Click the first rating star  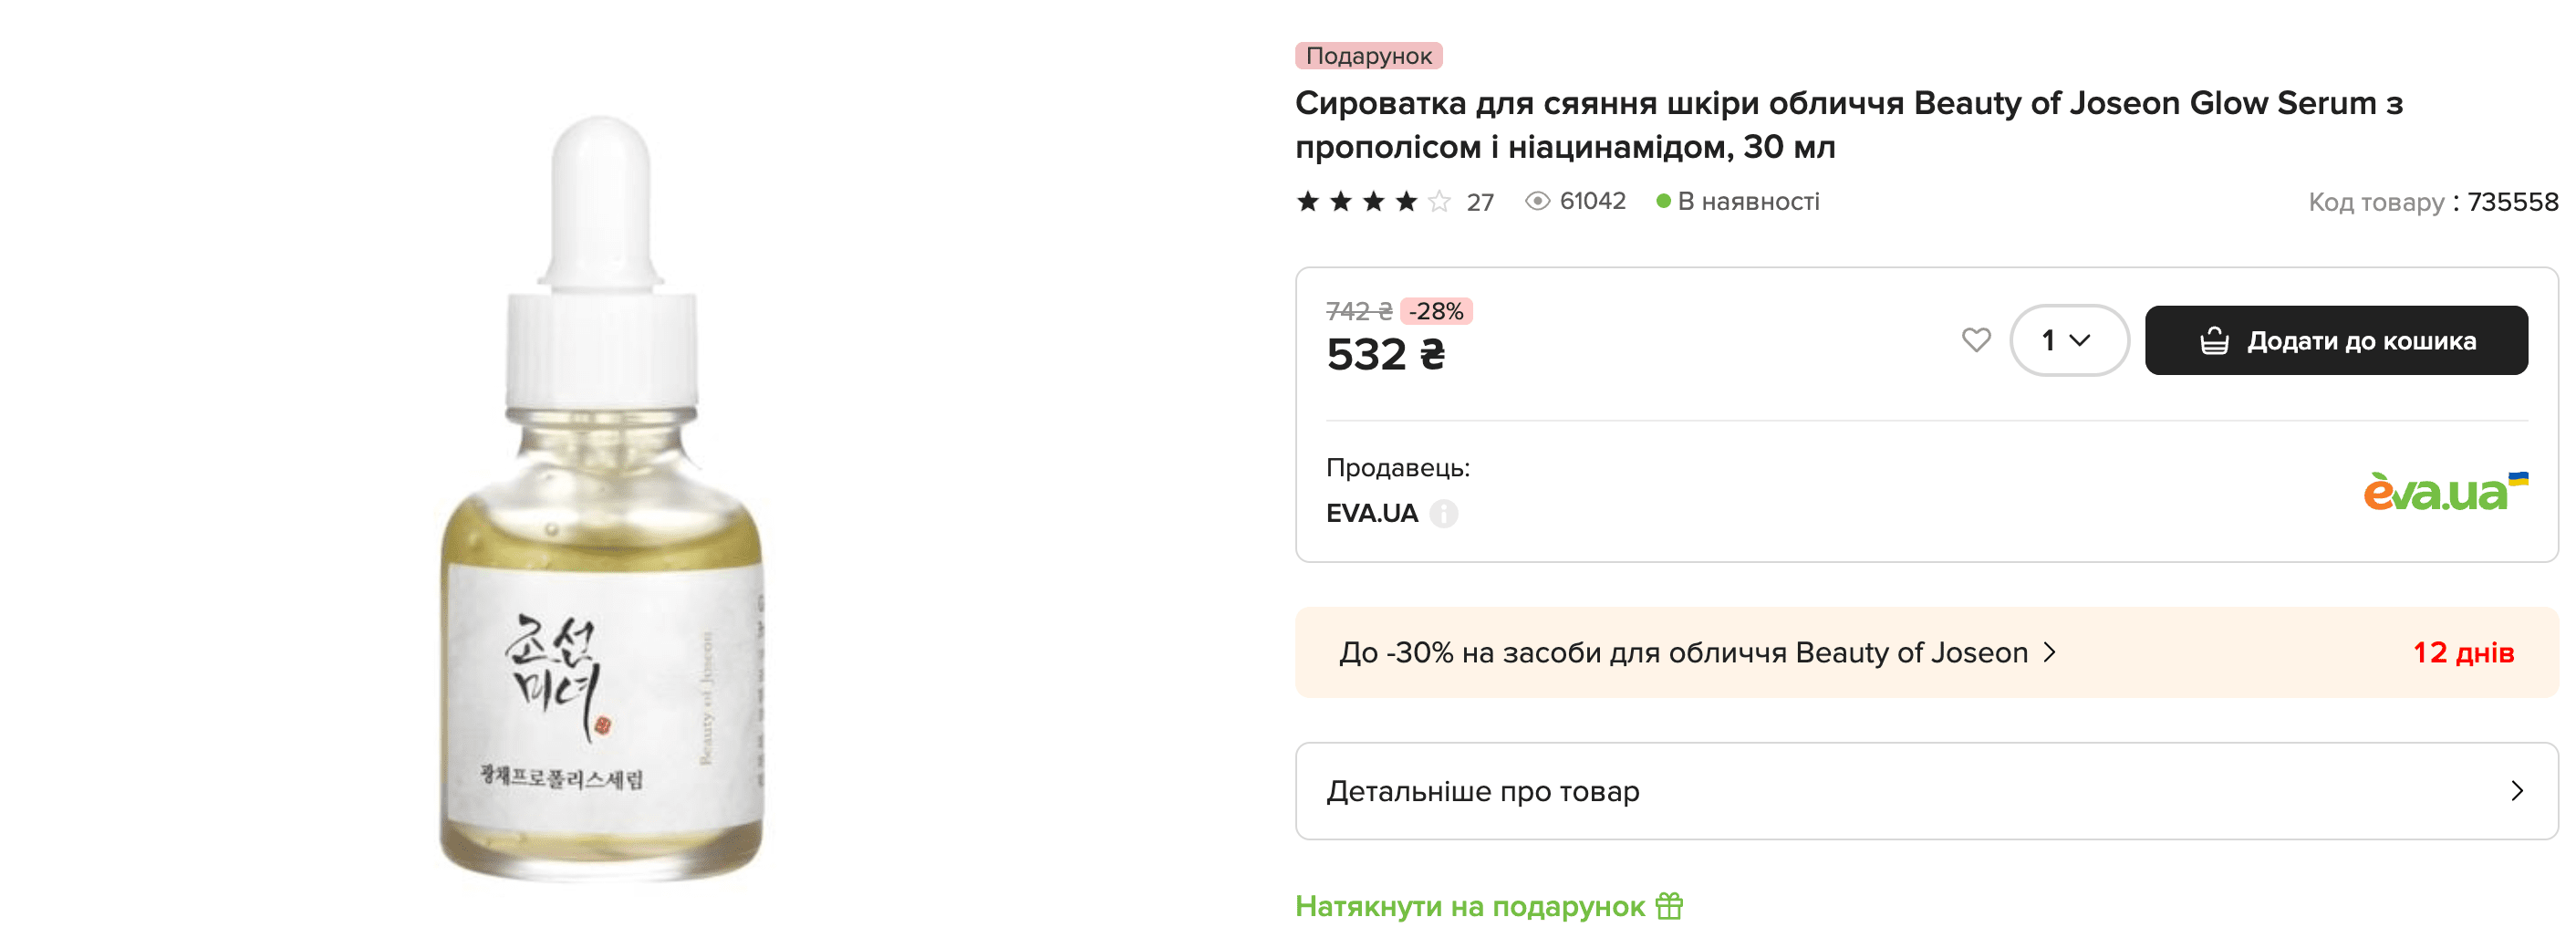[x=1307, y=202]
